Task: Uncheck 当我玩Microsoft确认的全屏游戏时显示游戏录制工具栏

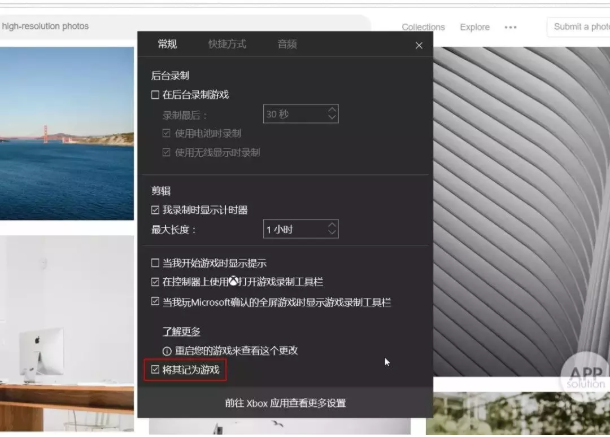Action: tap(155, 302)
